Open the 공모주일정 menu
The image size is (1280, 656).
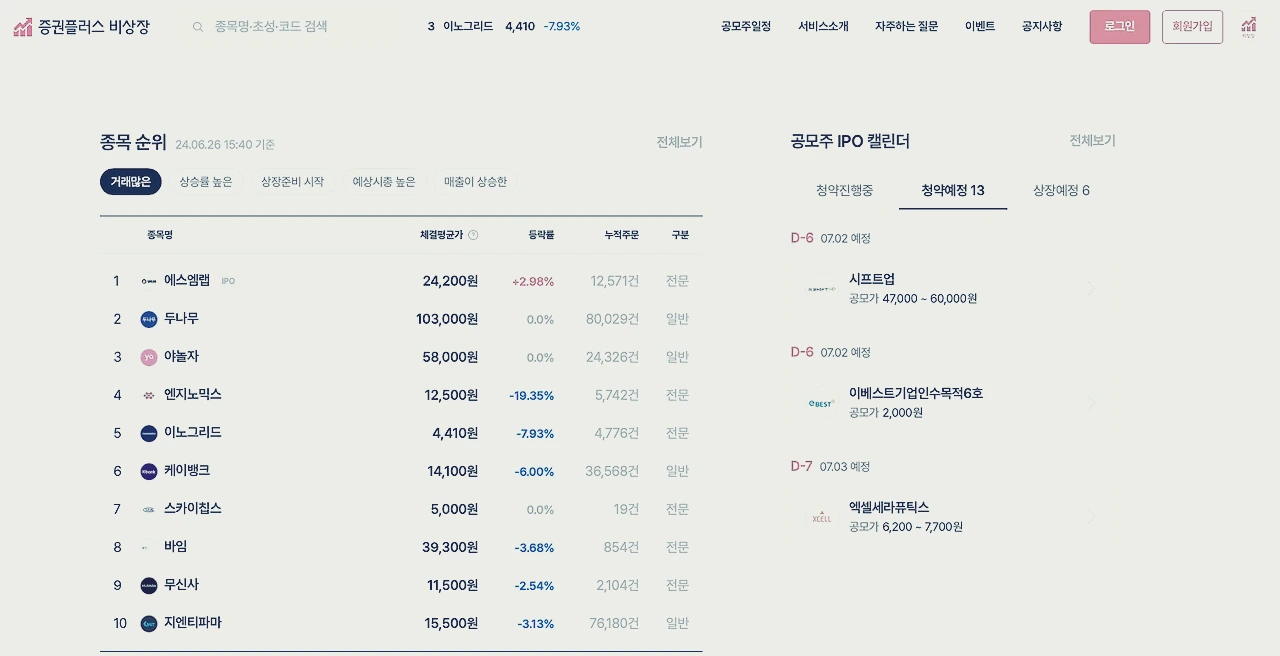pos(746,27)
